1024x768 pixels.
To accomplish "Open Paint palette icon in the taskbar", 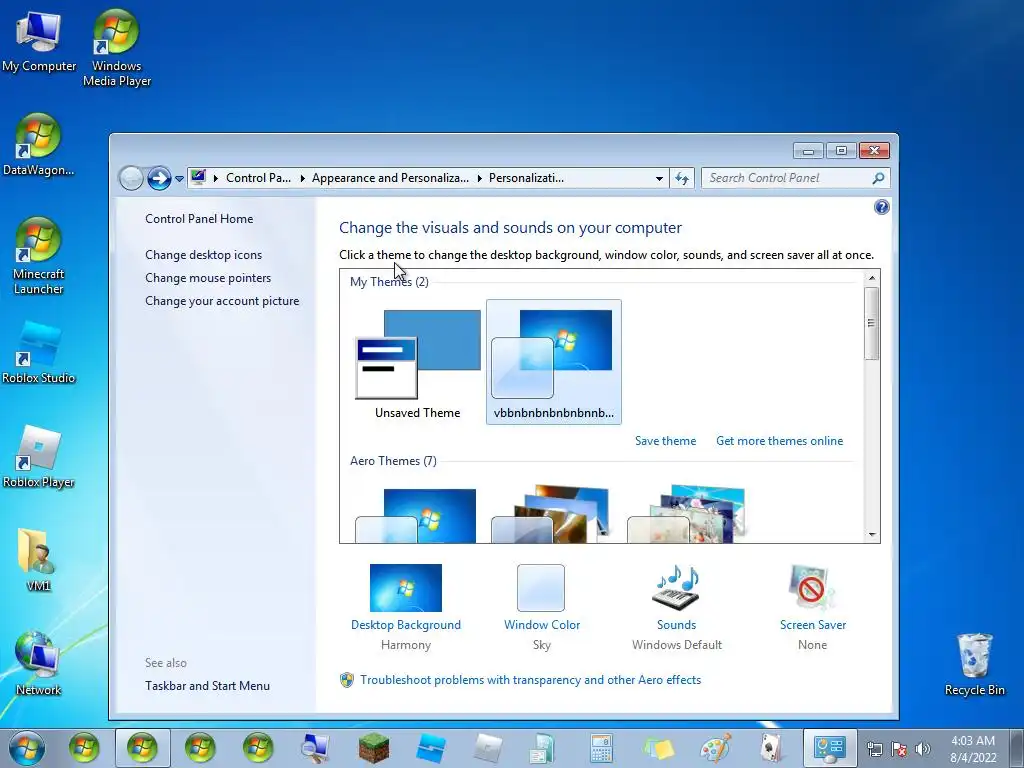I will coord(716,748).
